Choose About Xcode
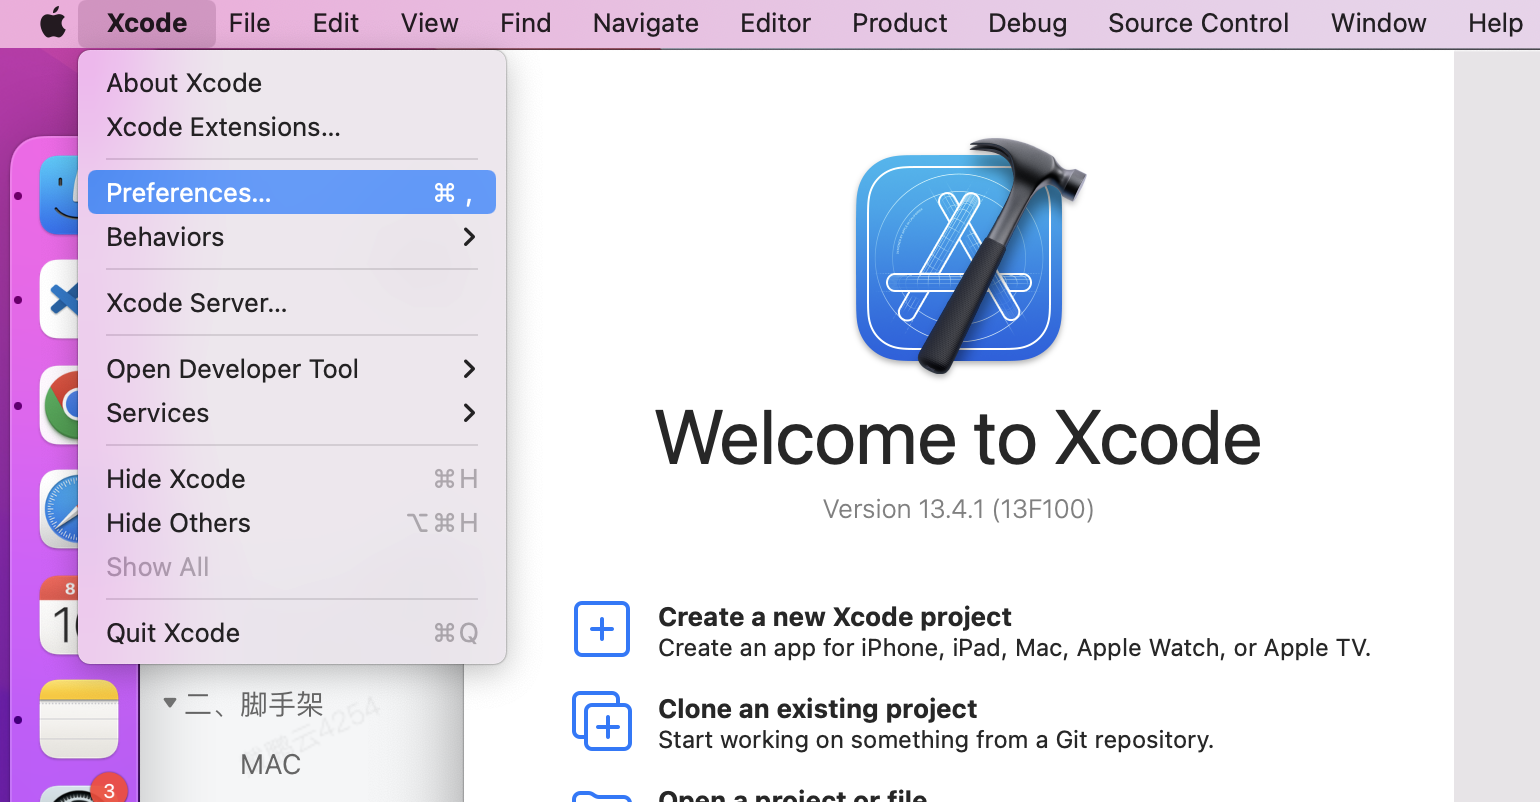Screen dimensions: 1540x802 point(292,83)
